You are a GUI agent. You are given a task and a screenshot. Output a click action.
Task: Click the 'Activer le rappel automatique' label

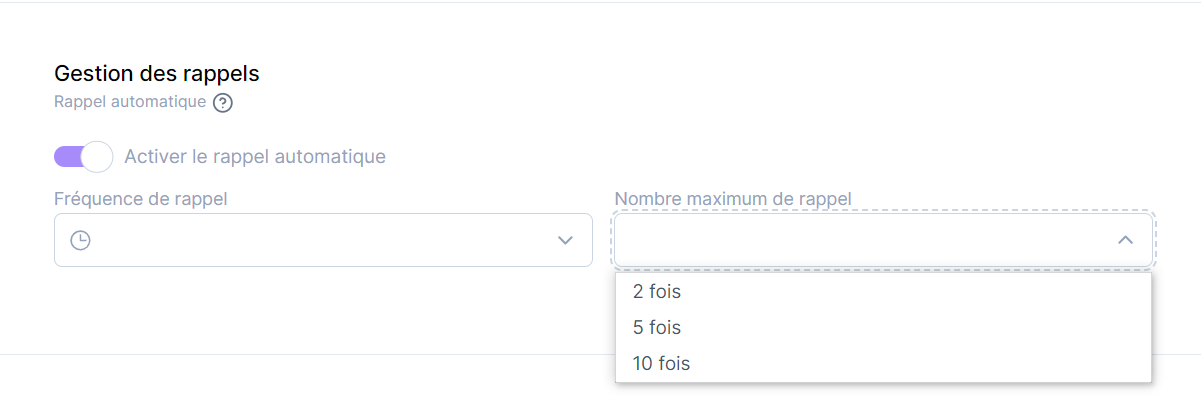coord(255,156)
